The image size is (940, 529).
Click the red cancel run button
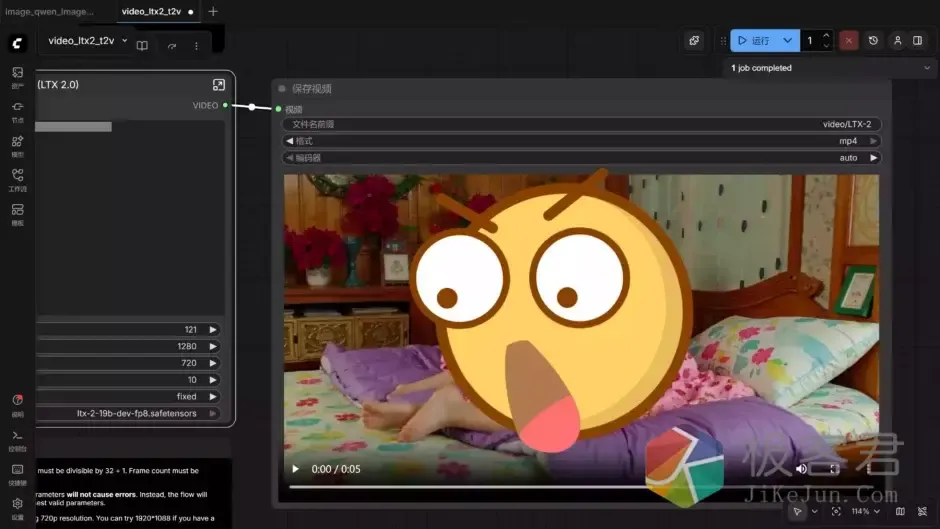click(848, 41)
